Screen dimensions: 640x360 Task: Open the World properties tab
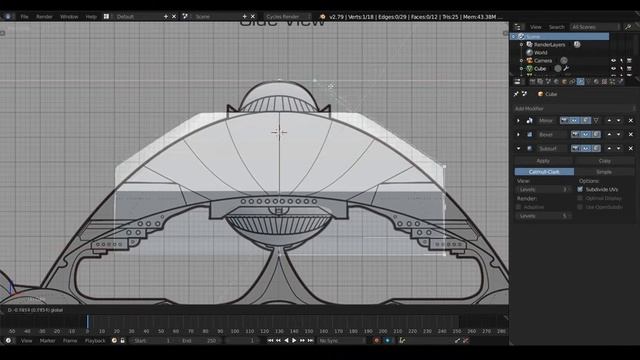coord(556,82)
